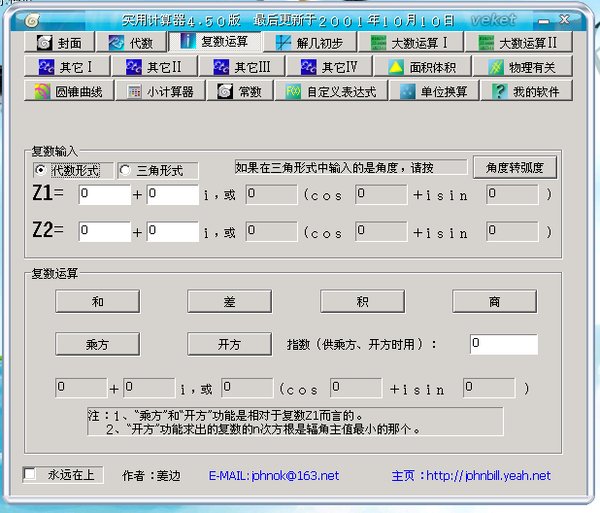Click the 其它 IV icon
Viewport: 600px width, 513px height.
(308, 67)
